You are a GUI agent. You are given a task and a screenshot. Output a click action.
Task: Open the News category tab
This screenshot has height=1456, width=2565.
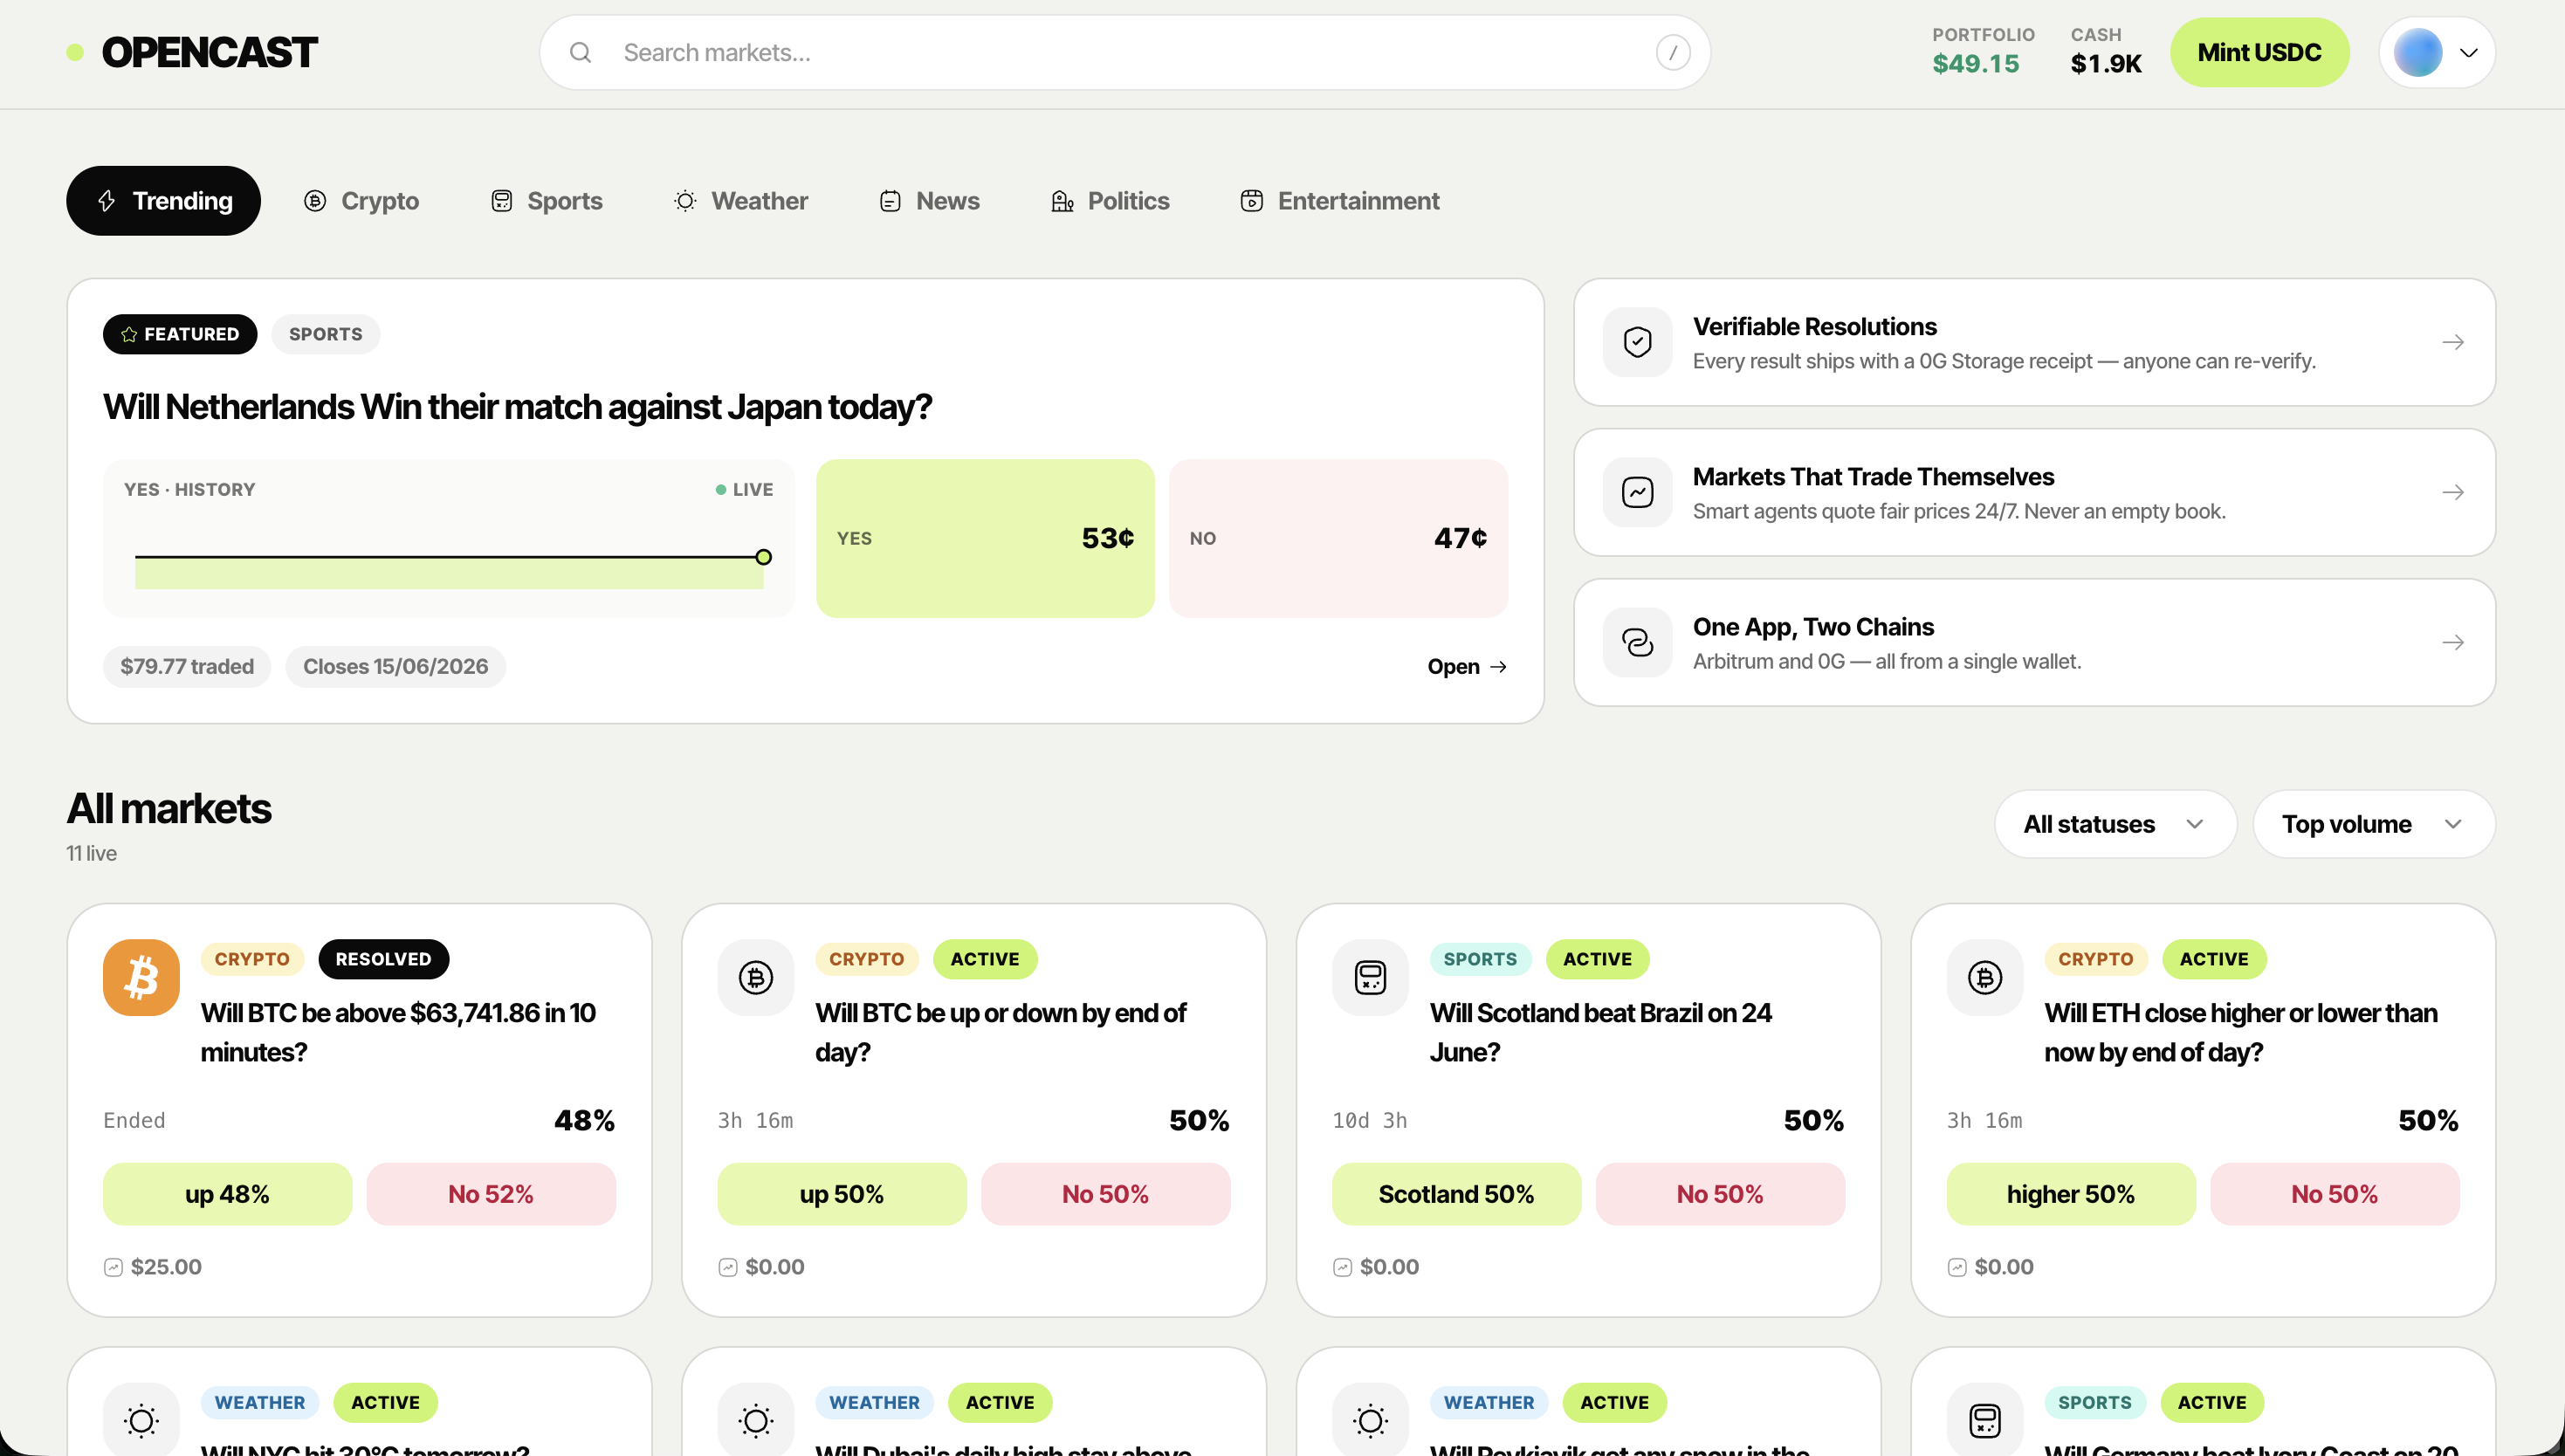(929, 201)
